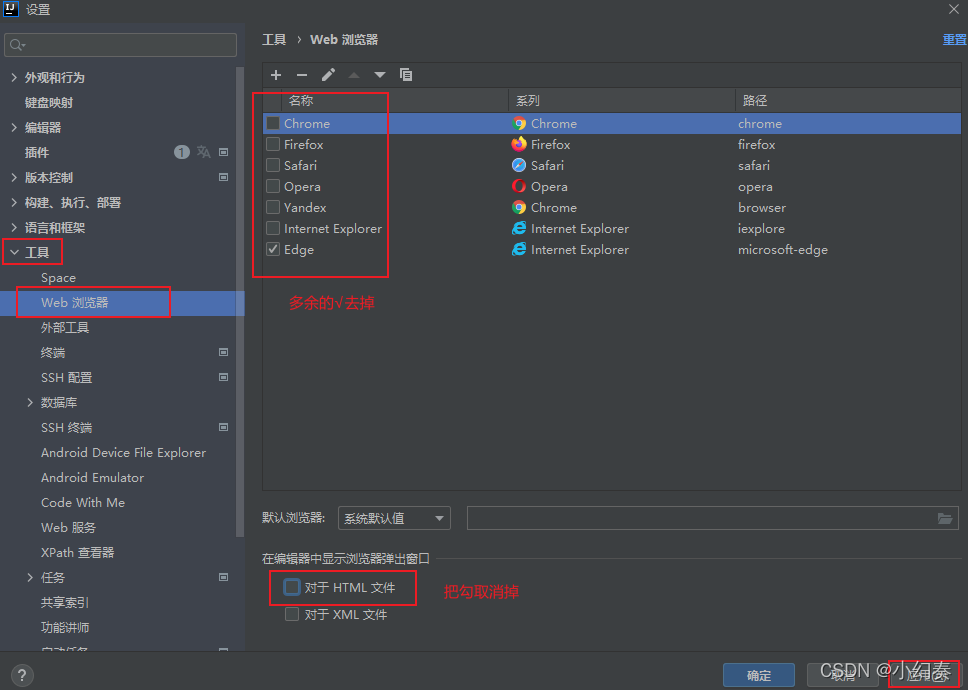This screenshot has height=690, width=968.
Task: Browse for browser path folder icon
Action: [945, 518]
